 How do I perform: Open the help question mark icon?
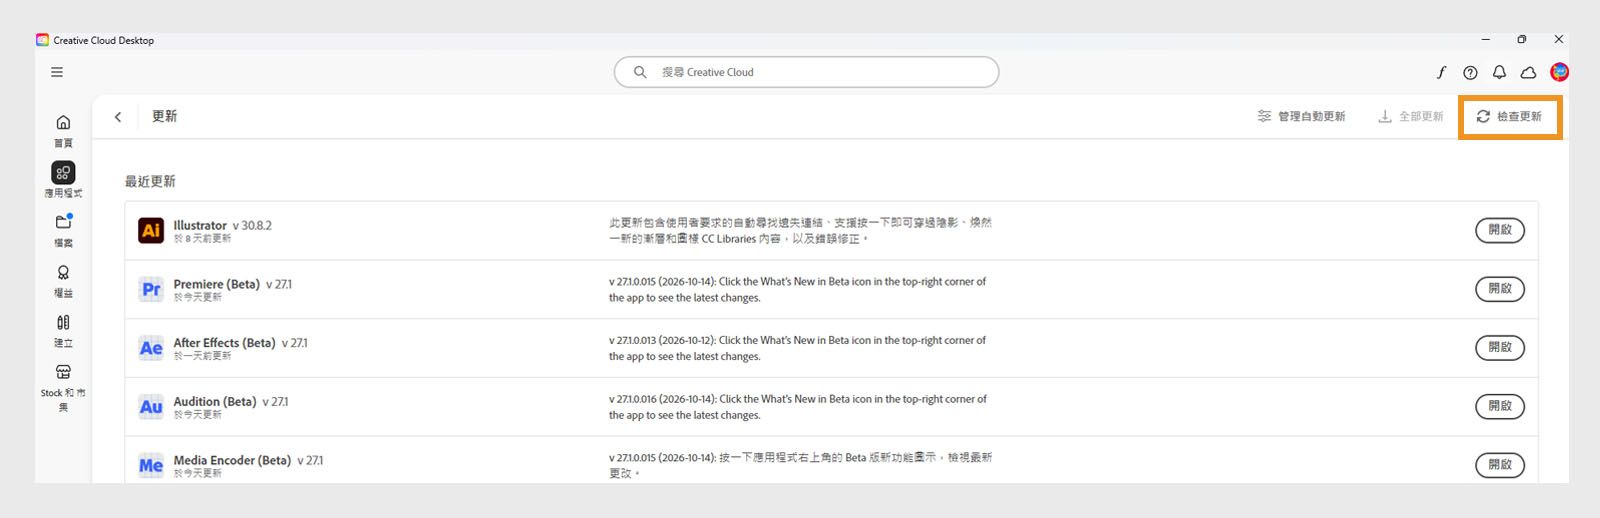point(1470,72)
